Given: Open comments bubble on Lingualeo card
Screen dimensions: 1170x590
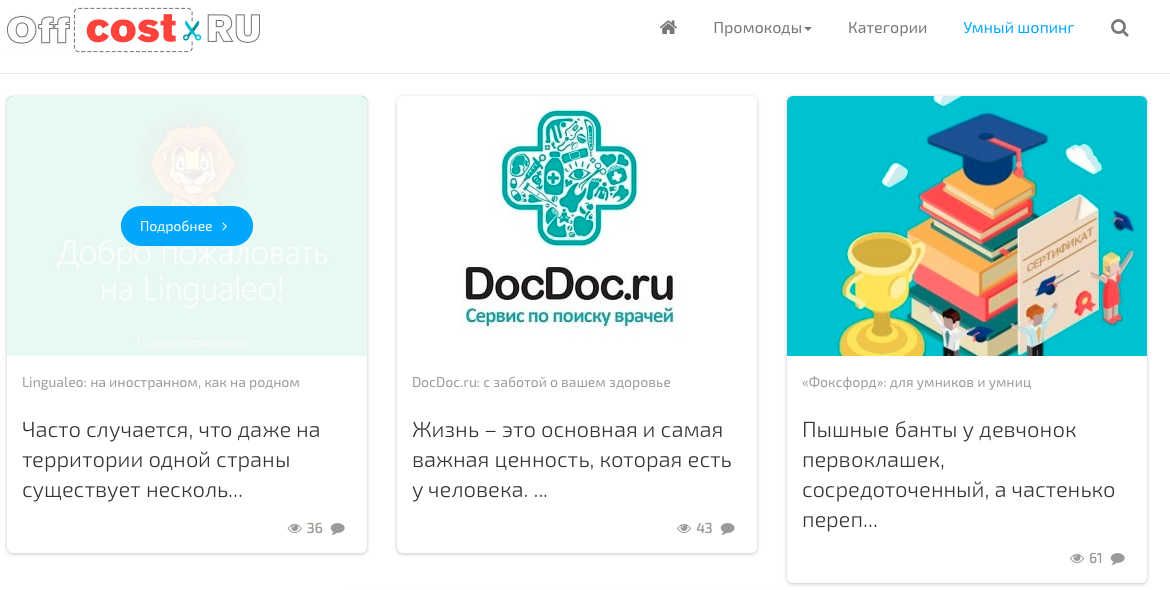Looking at the screenshot, I should (x=338, y=528).
